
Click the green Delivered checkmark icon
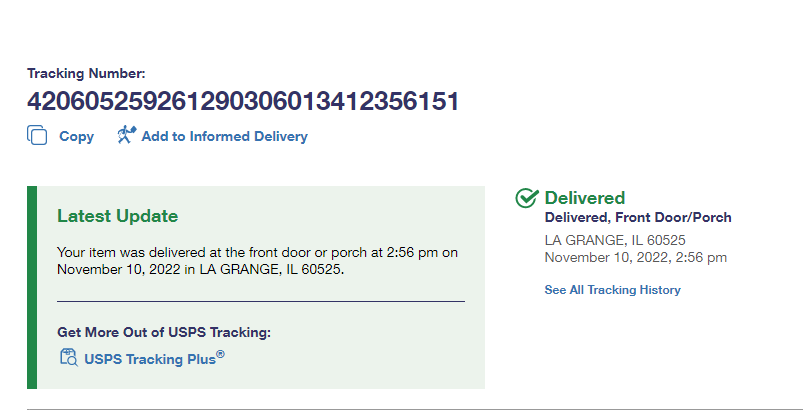click(x=527, y=198)
